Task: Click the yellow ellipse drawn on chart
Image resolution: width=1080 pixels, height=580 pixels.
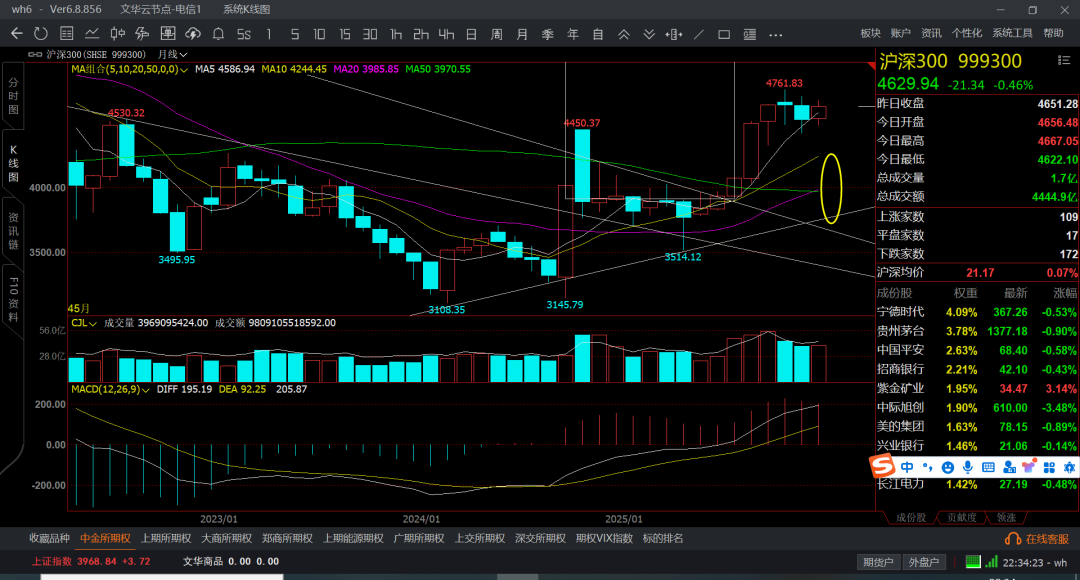Action: (831, 187)
